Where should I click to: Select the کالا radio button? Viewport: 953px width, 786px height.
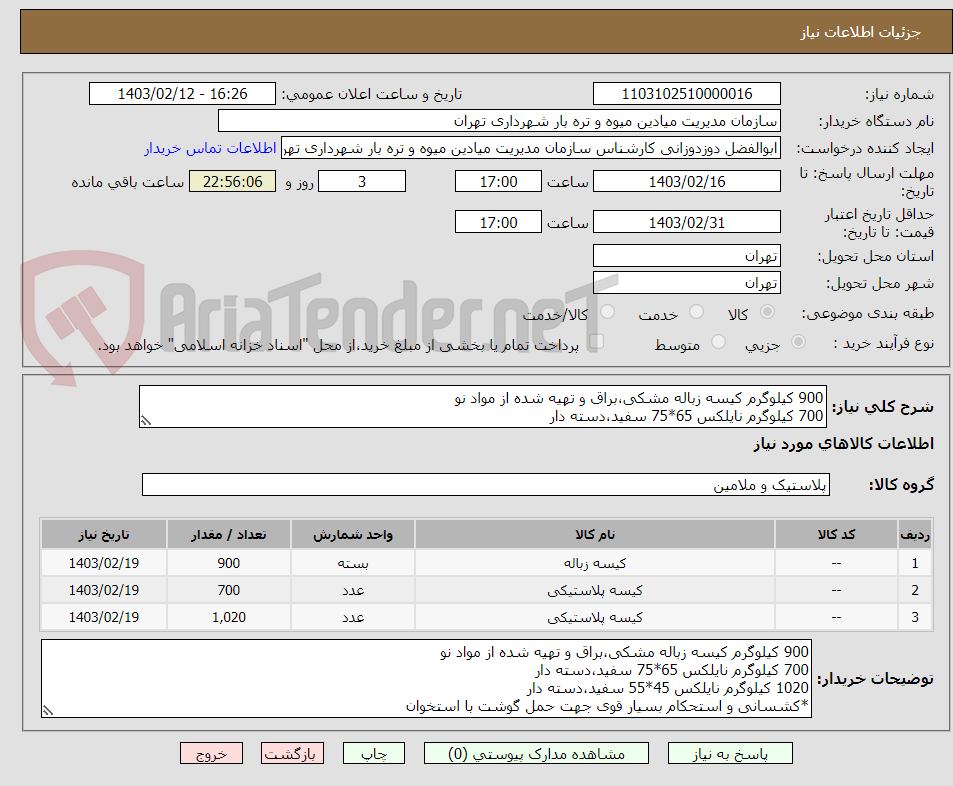point(768,312)
